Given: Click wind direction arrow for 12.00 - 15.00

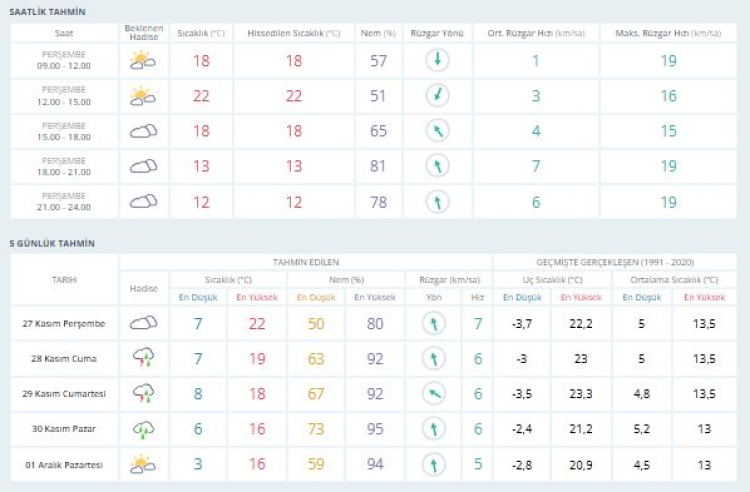Looking at the screenshot, I should click(x=436, y=96).
